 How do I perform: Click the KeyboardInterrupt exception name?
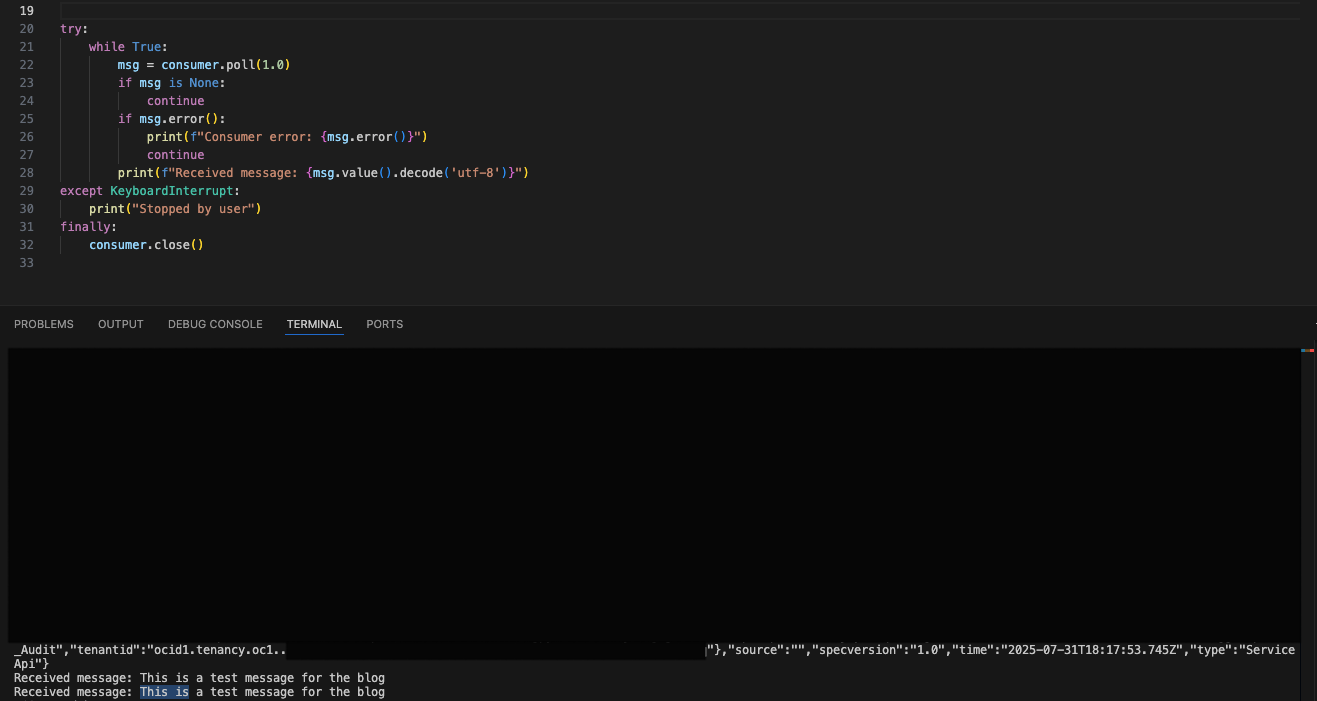(170, 190)
